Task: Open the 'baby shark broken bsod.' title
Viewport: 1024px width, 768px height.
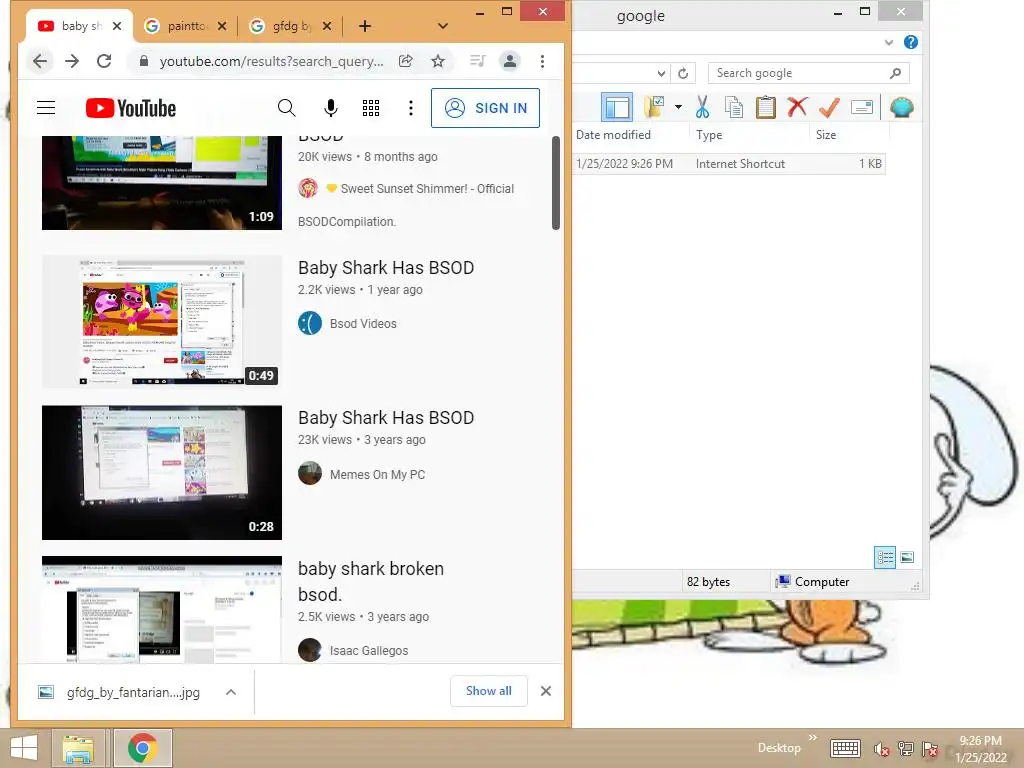Action: tap(371, 581)
